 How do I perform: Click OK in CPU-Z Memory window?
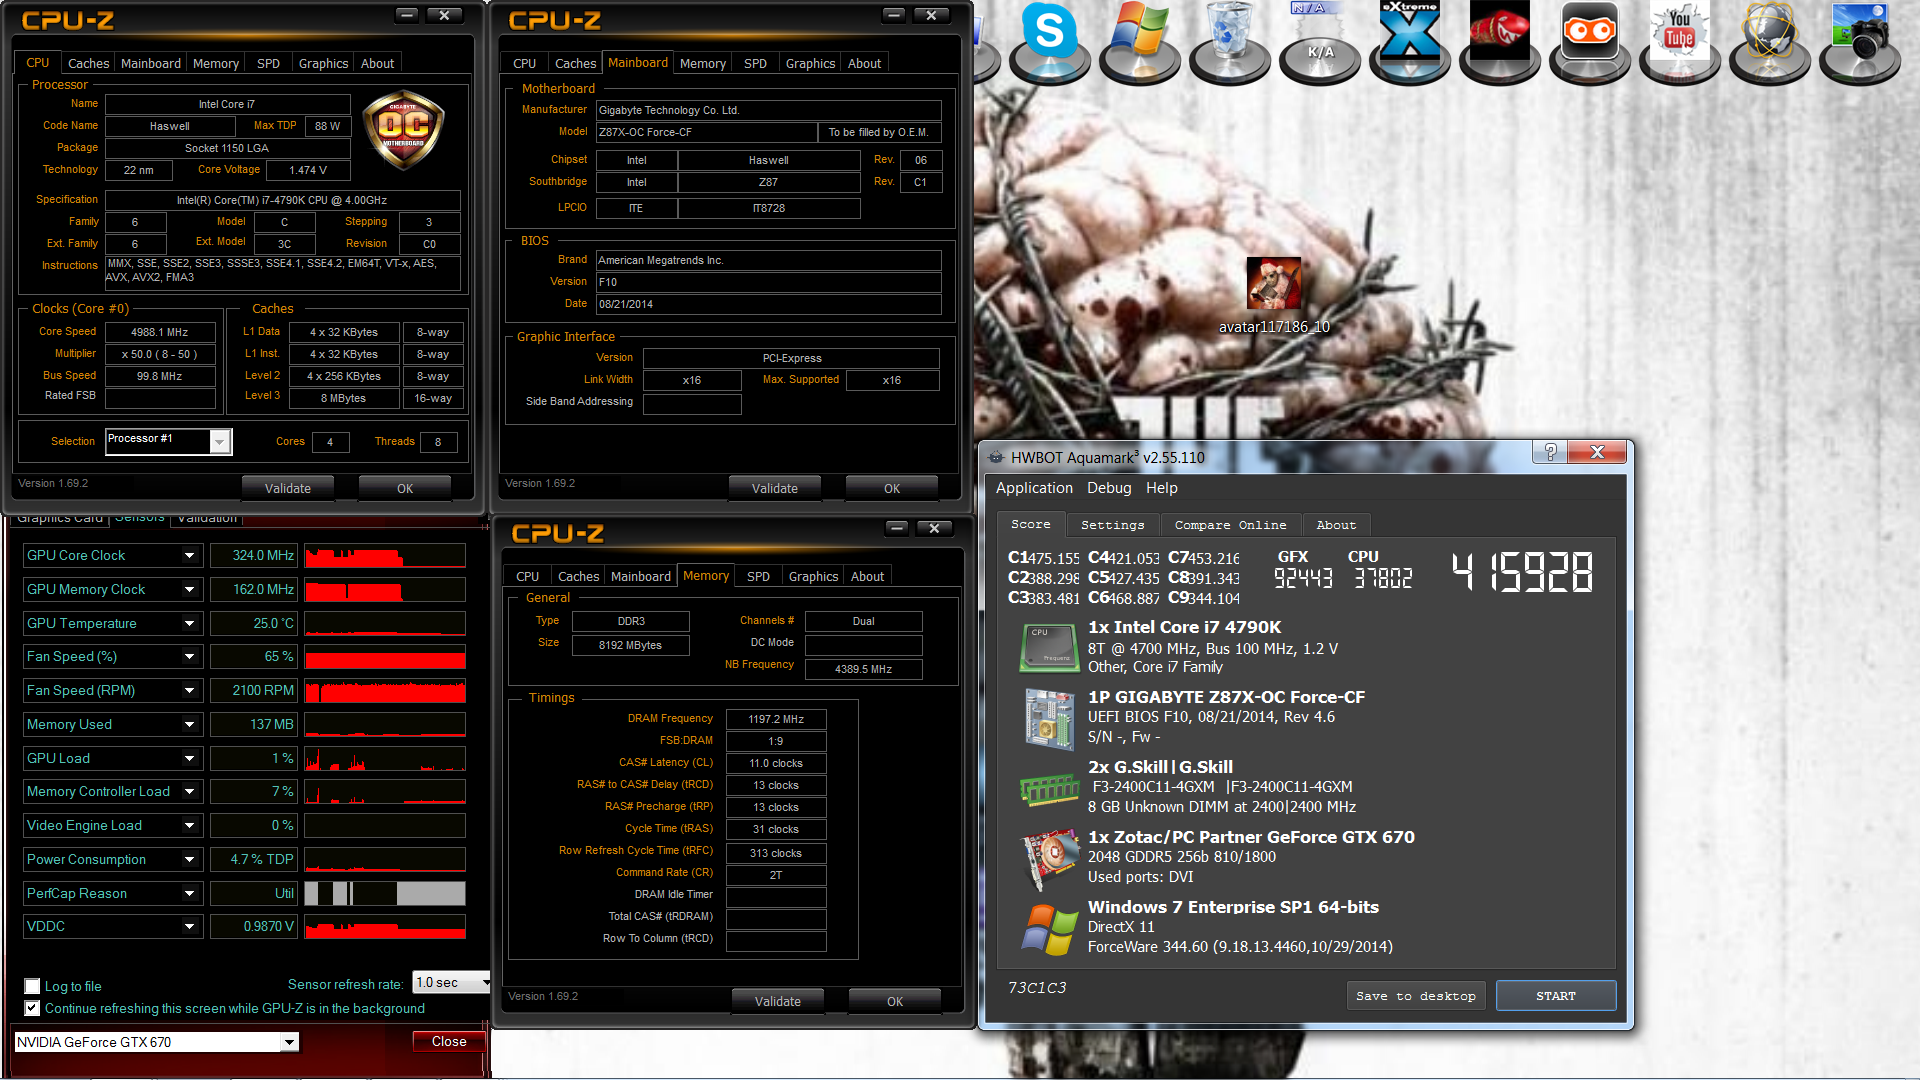click(894, 1001)
